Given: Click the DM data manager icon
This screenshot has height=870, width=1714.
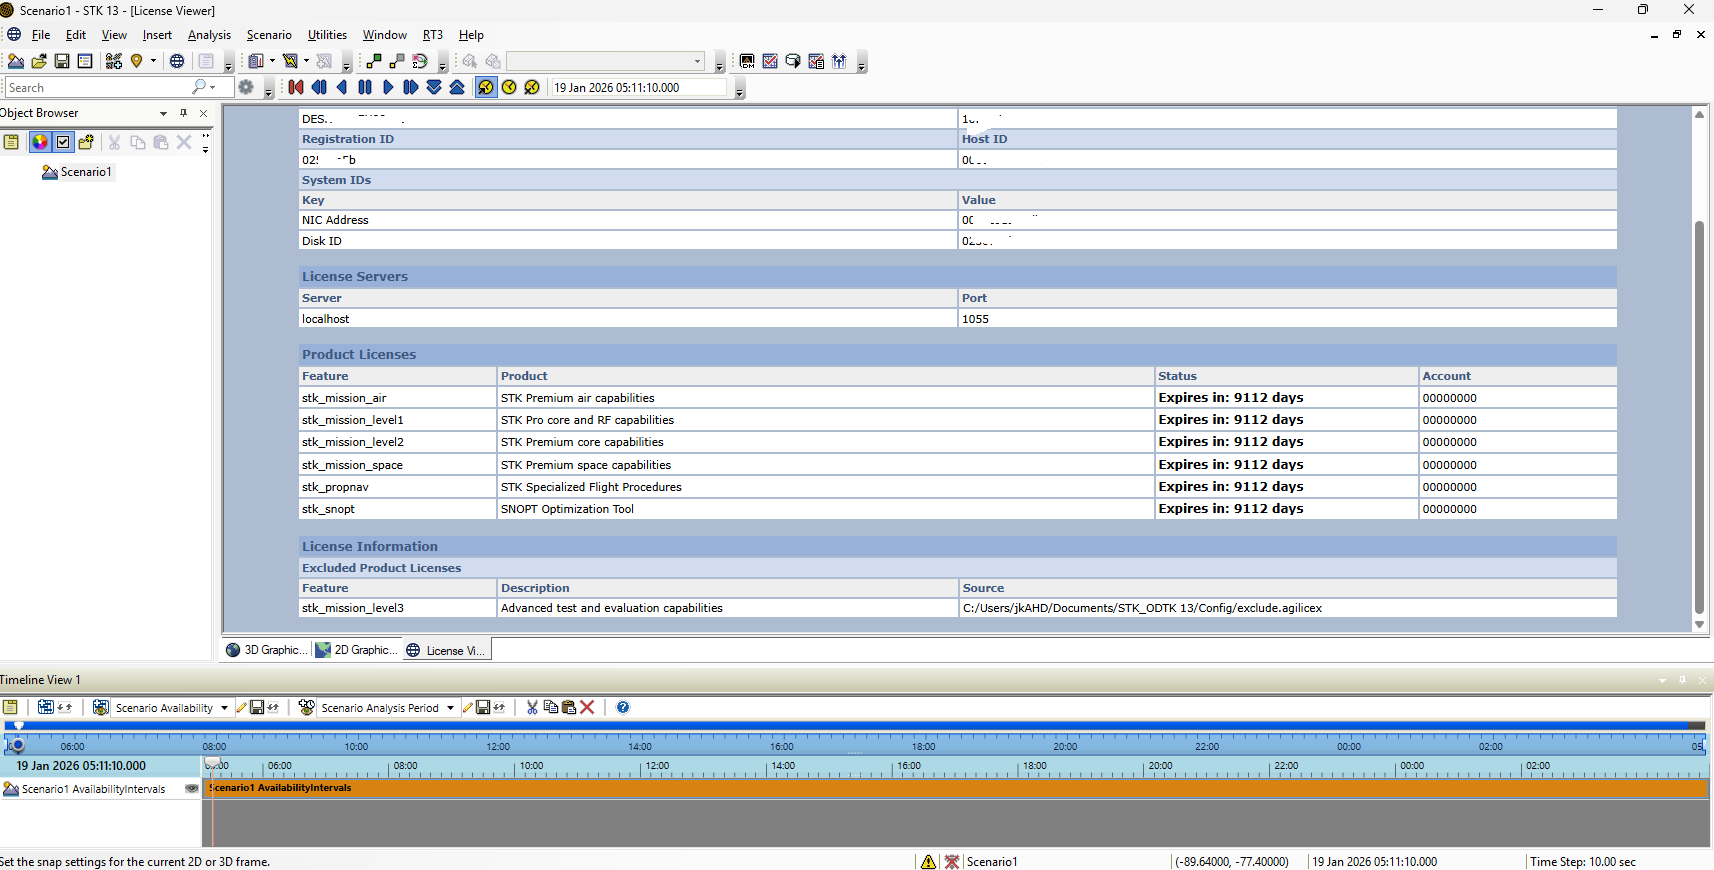Looking at the screenshot, I should [747, 61].
